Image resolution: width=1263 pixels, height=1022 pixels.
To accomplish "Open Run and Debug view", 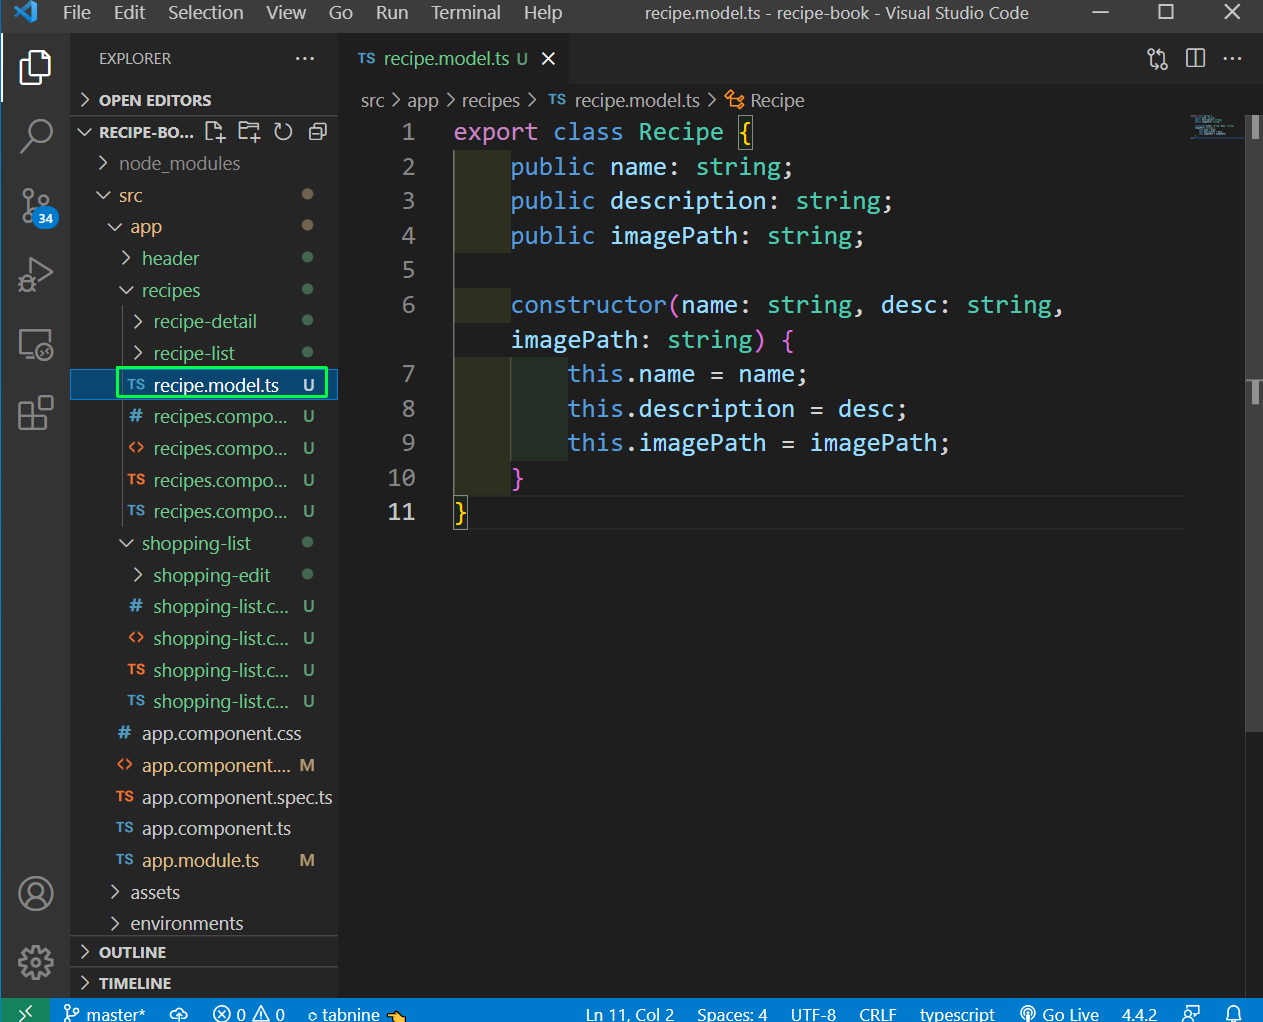I will pyautogui.click(x=35, y=275).
